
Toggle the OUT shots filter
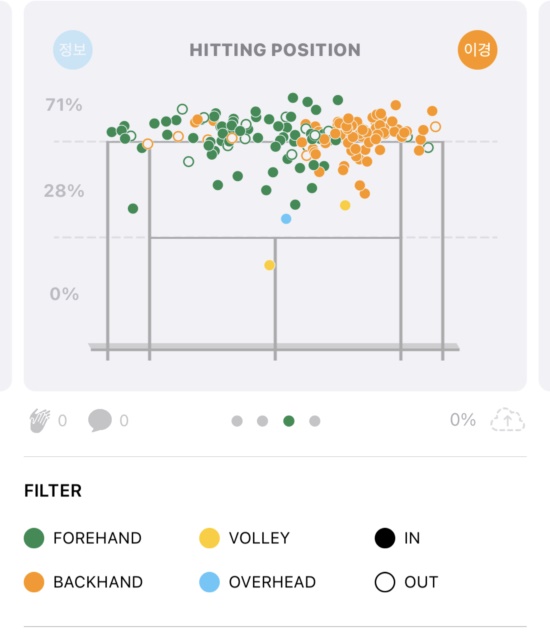point(406,582)
